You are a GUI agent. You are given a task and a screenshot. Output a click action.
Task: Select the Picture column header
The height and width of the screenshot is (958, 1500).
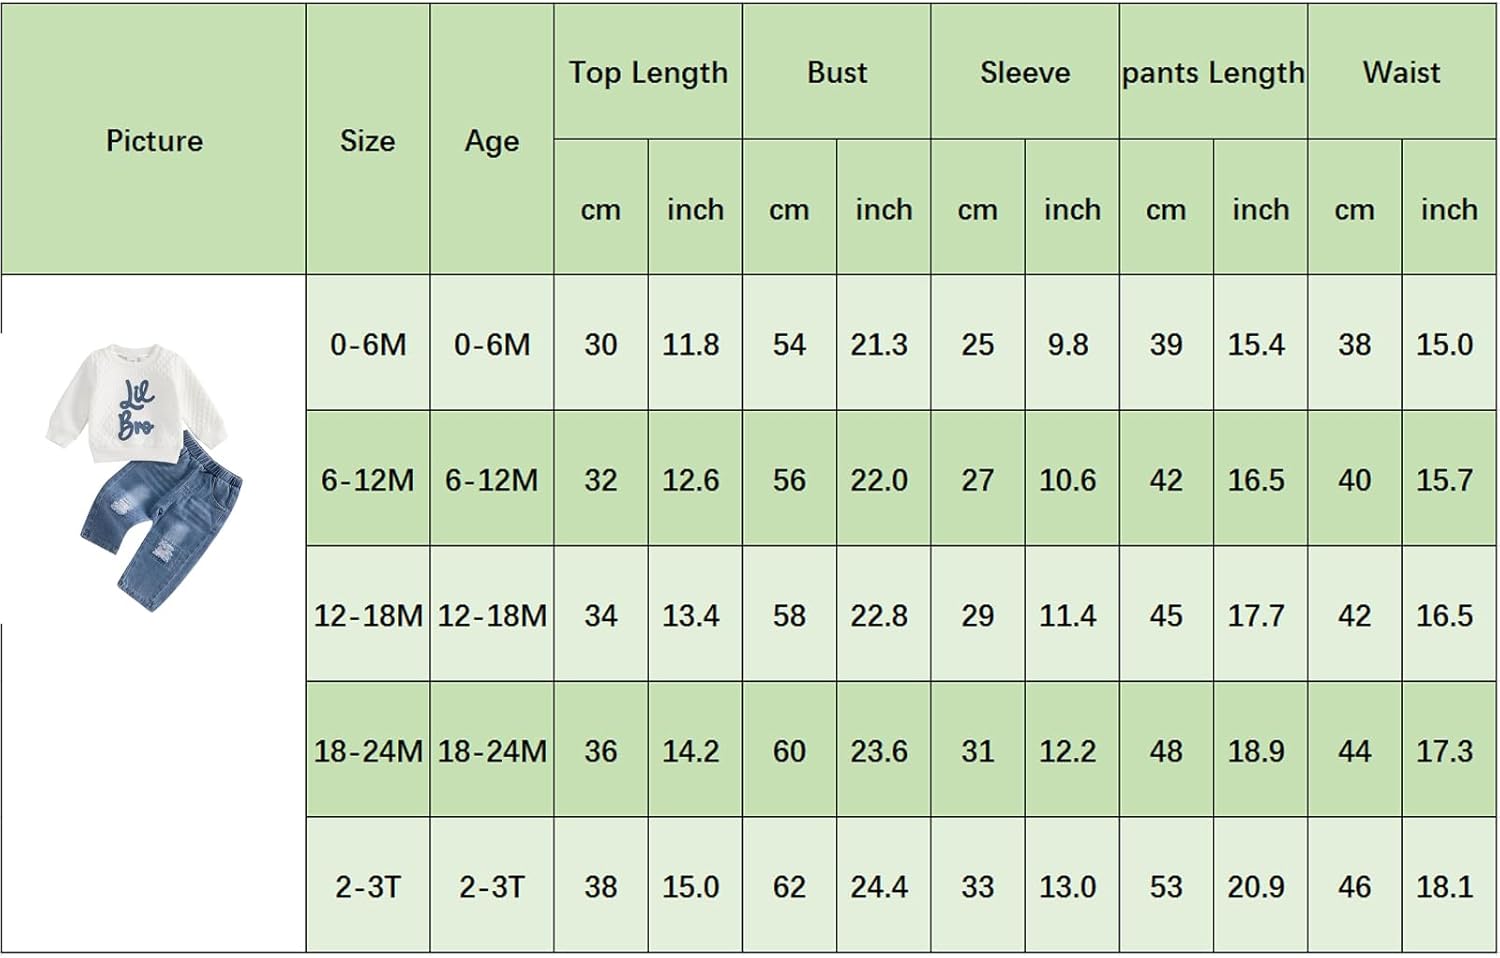(x=154, y=140)
